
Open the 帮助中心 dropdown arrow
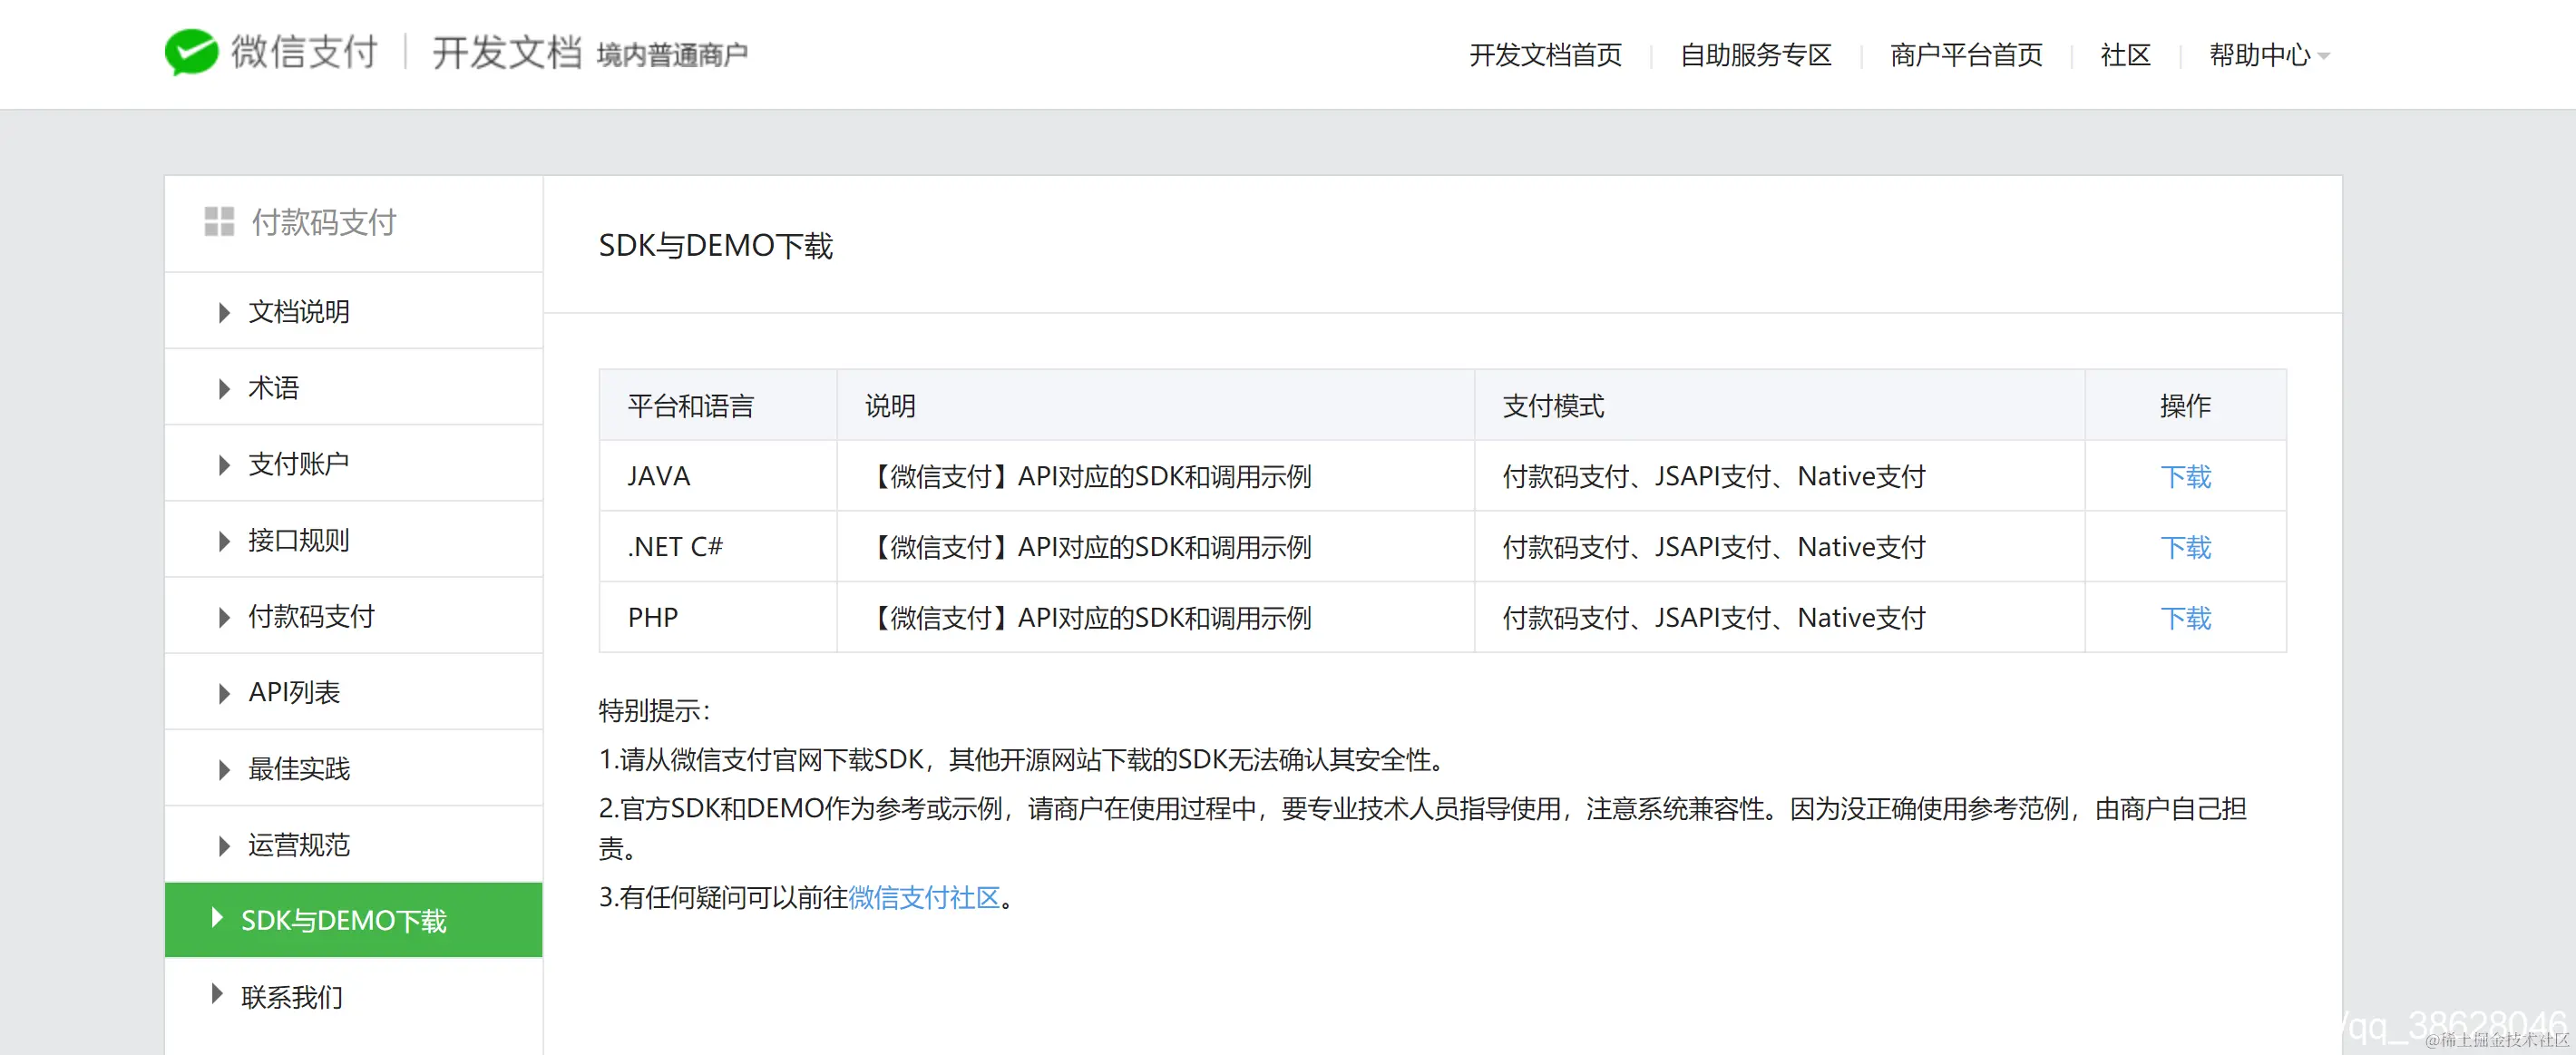click(2323, 56)
